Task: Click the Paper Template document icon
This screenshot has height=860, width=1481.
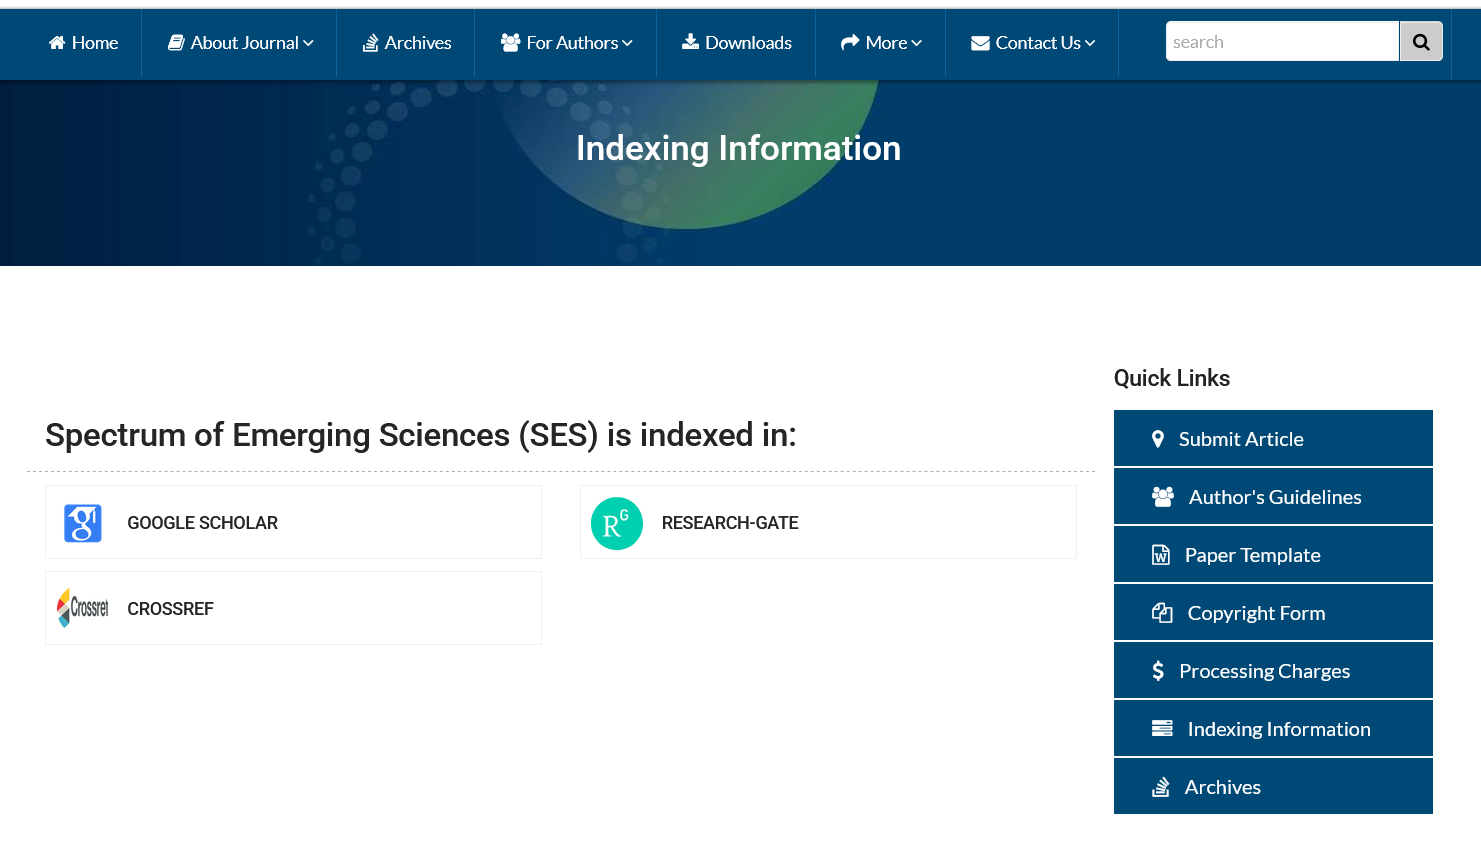Action: pyautogui.click(x=1161, y=555)
